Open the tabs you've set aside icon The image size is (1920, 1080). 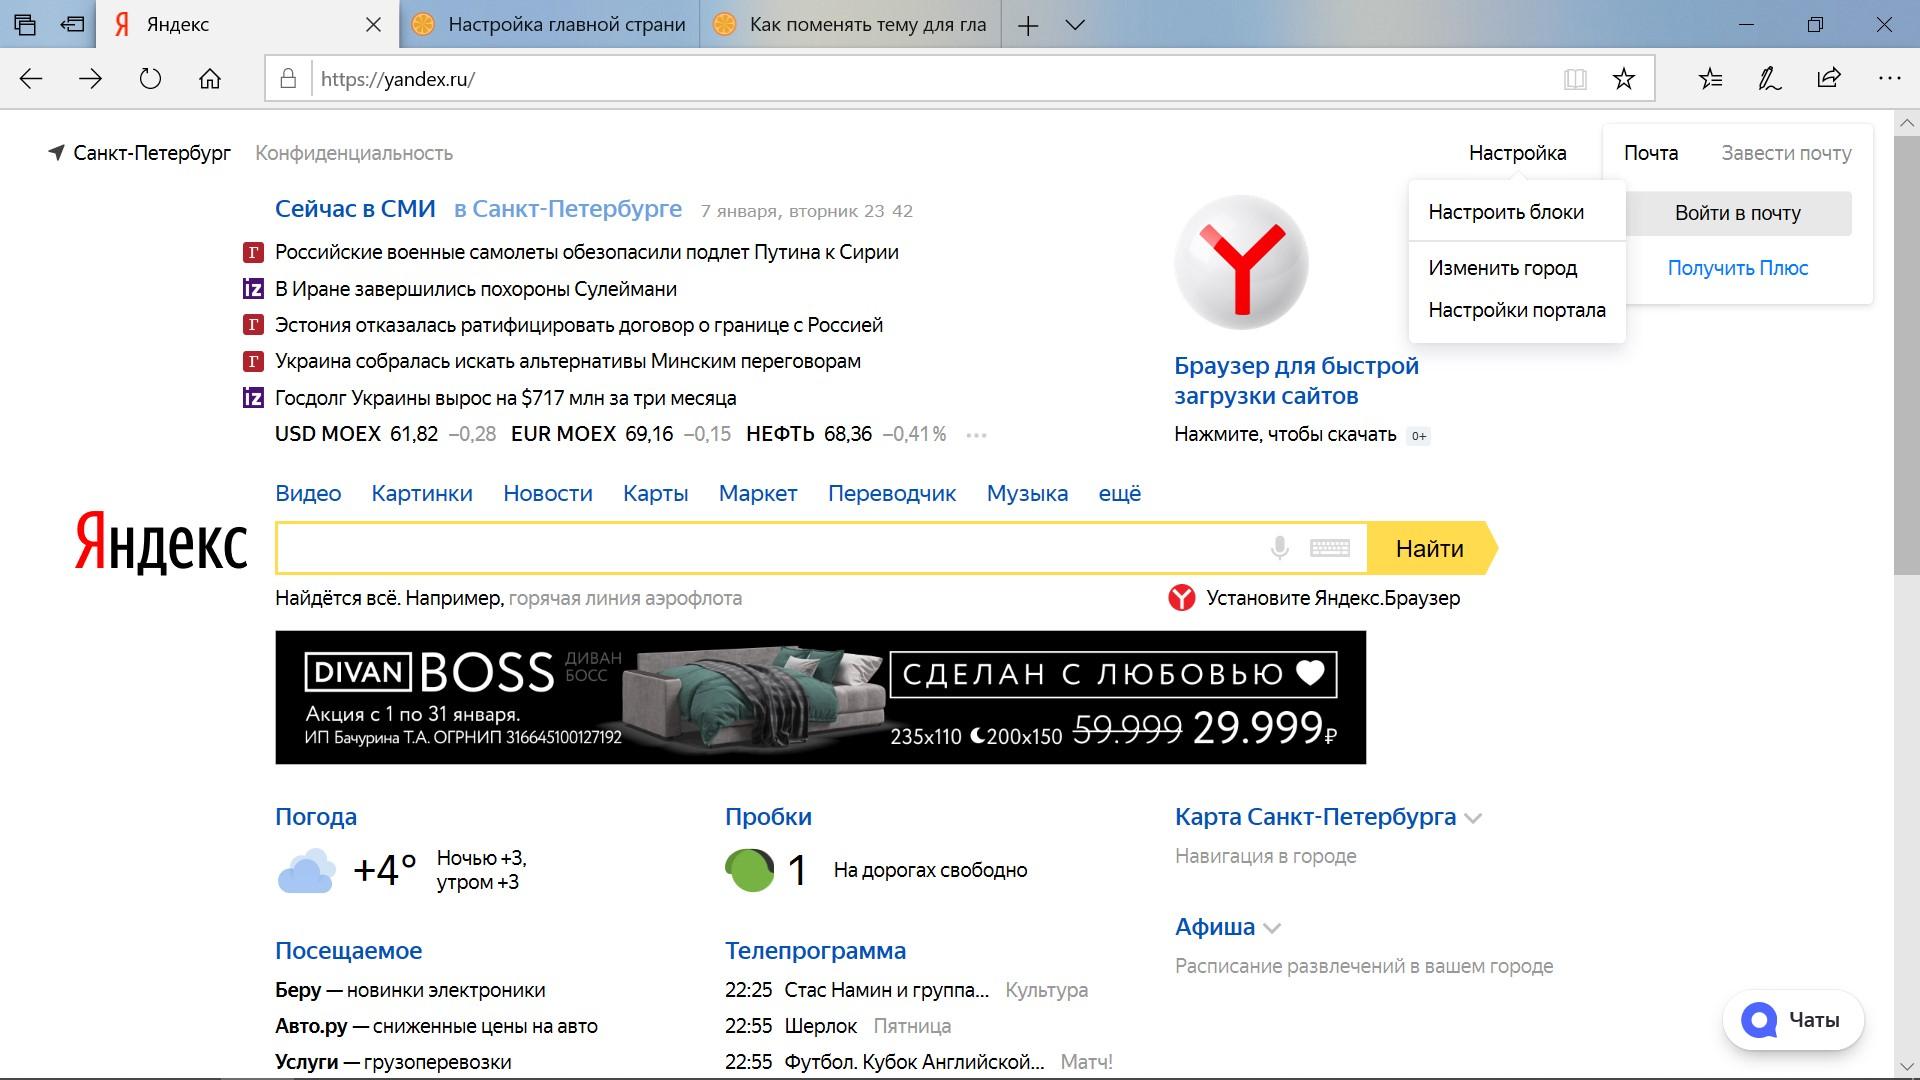pyautogui.click(x=25, y=25)
